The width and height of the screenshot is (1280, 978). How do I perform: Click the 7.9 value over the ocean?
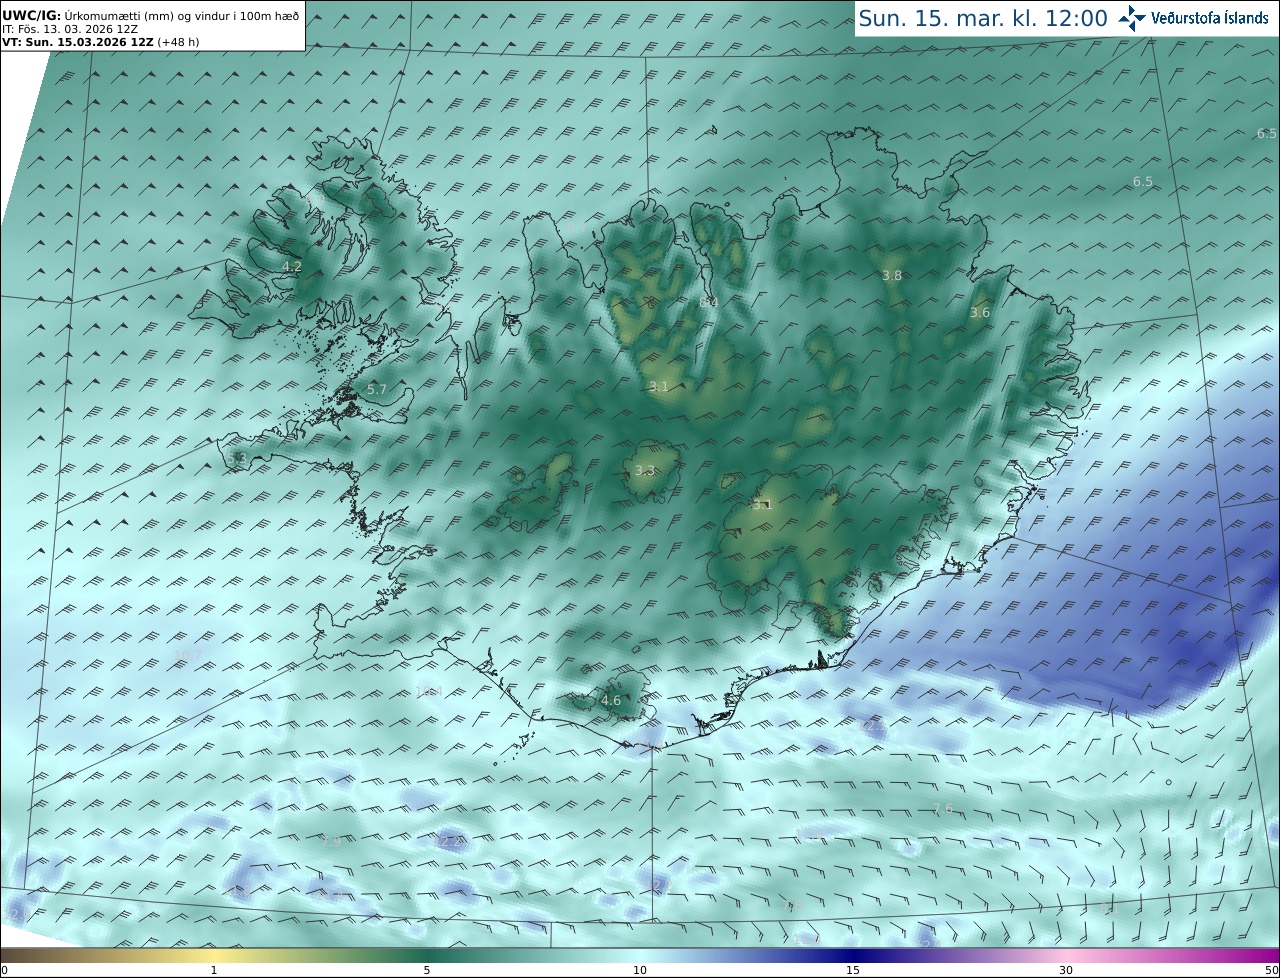coord(331,841)
